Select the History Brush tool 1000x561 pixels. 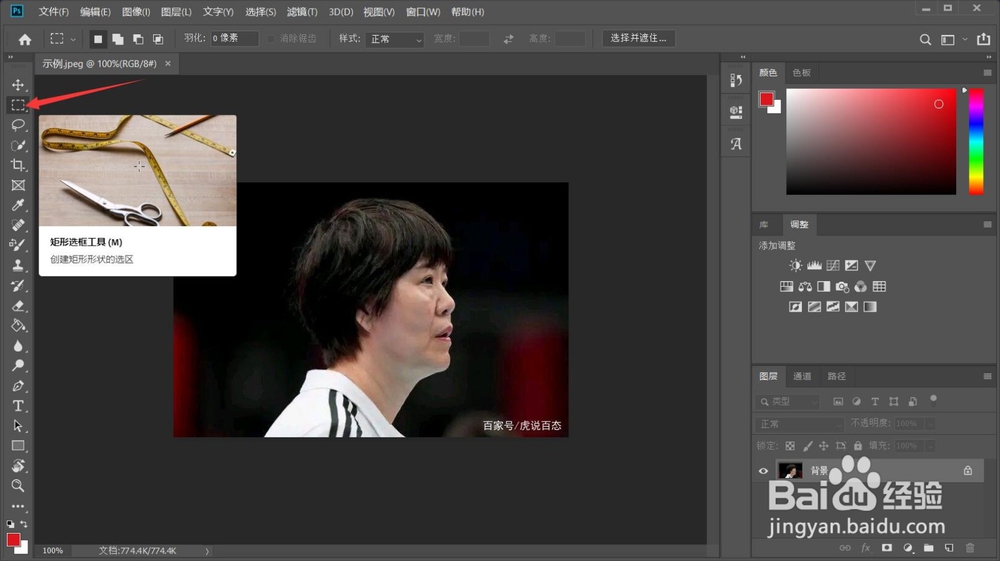18,286
